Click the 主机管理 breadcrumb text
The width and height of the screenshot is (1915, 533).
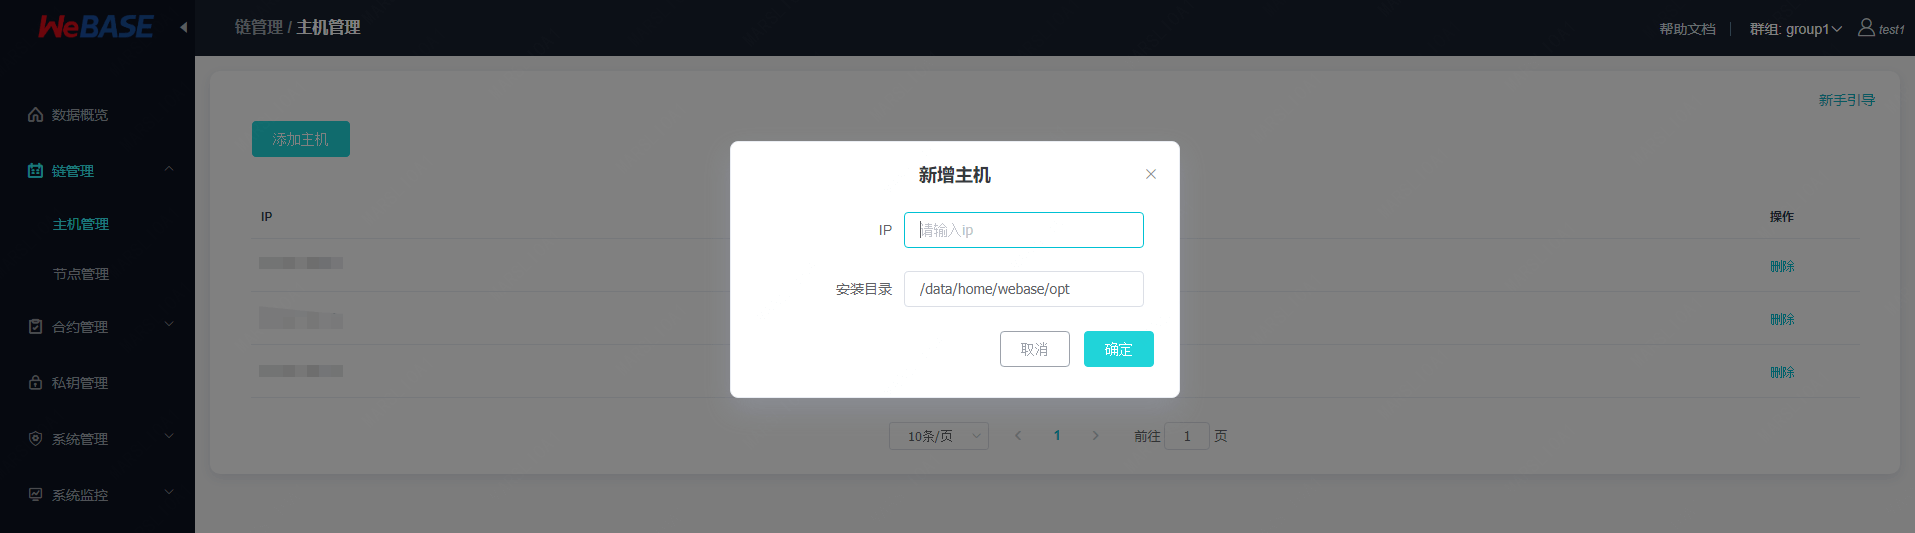329,28
